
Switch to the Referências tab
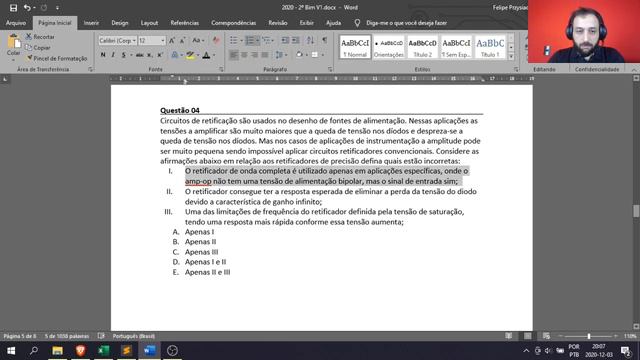click(184, 23)
